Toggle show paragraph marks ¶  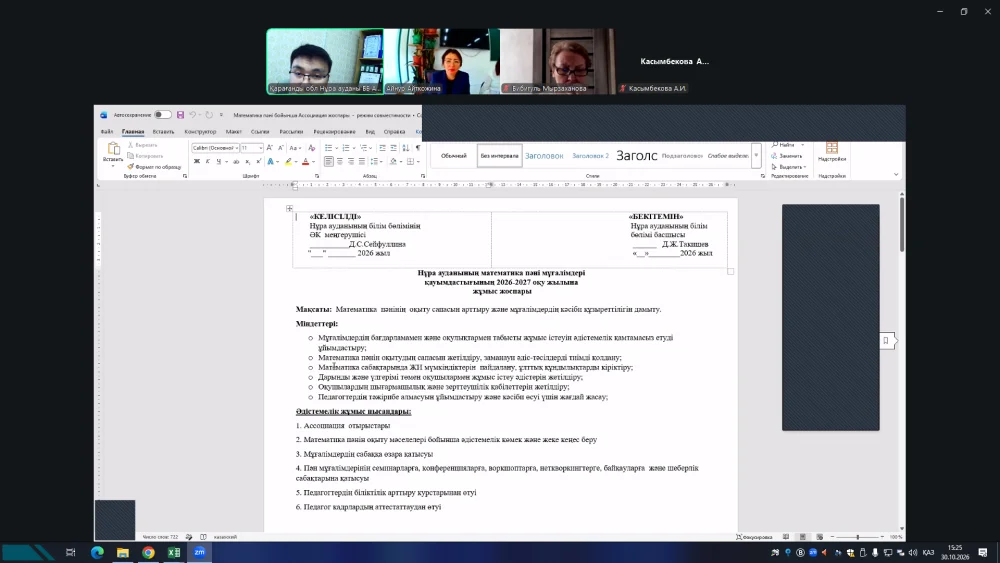point(418,148)
